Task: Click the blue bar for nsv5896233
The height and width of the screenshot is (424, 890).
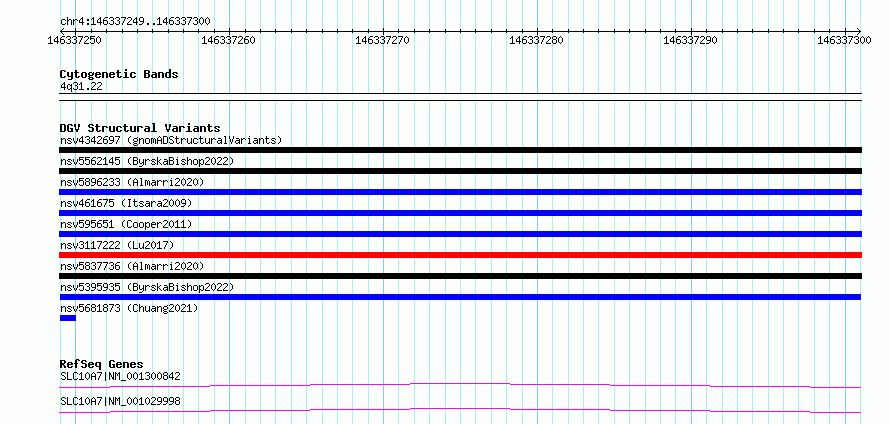Action: [x=460, y=192]
